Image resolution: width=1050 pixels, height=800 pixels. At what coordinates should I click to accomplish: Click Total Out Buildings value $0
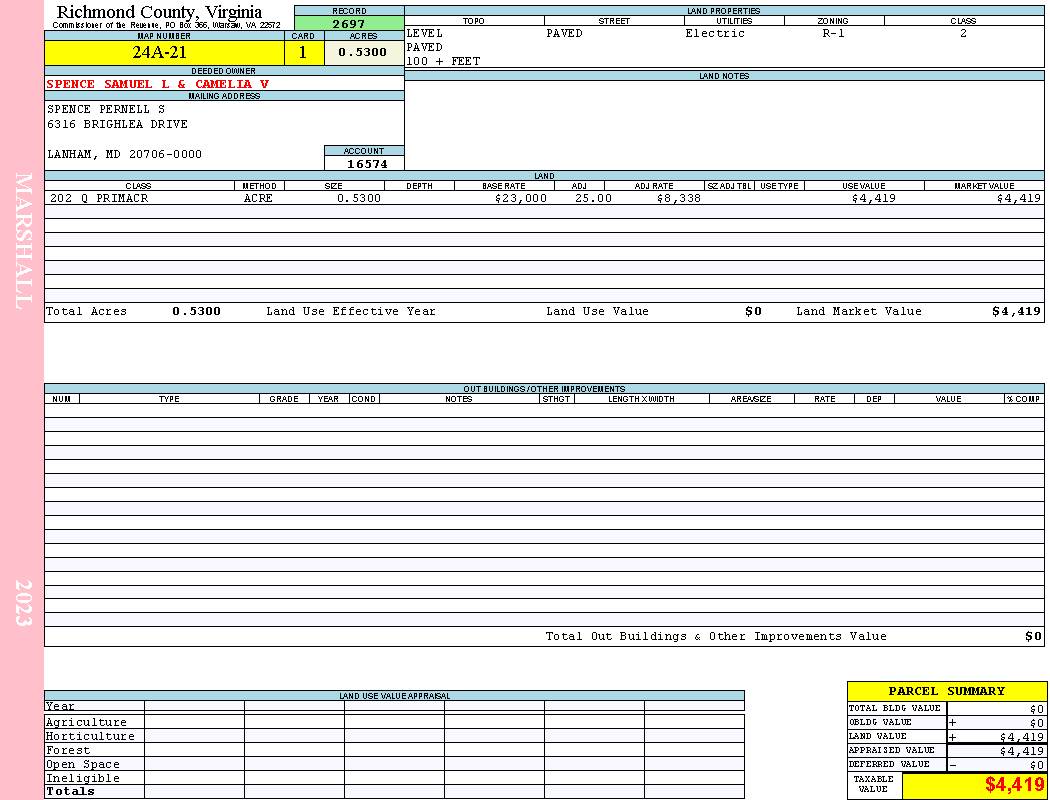tap(1033, 637)
